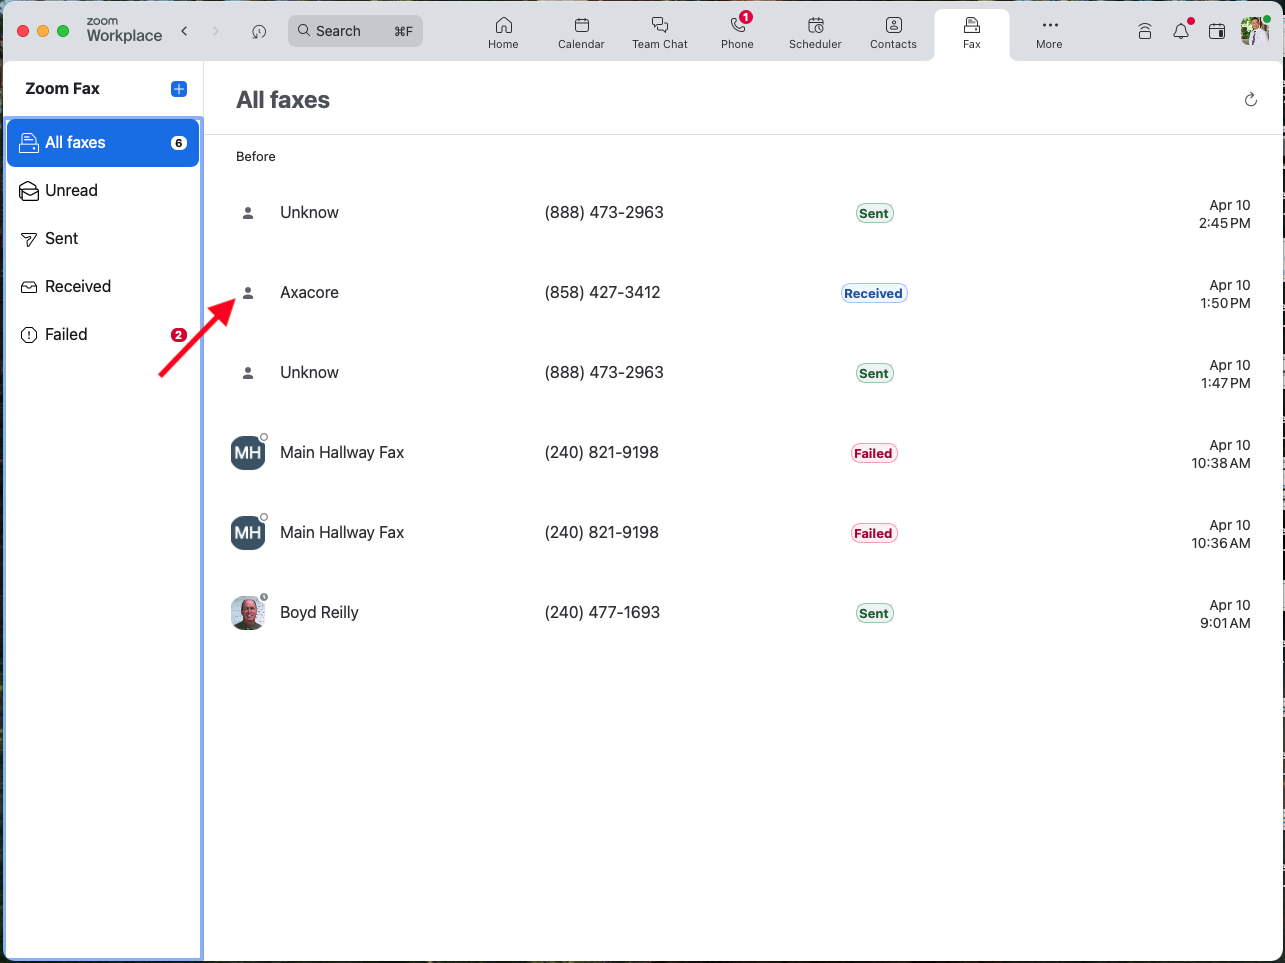Open the Boyd Reilly fax entry
The width and height of the screenshot is (1285, 963).
click(x=742, y=613)
